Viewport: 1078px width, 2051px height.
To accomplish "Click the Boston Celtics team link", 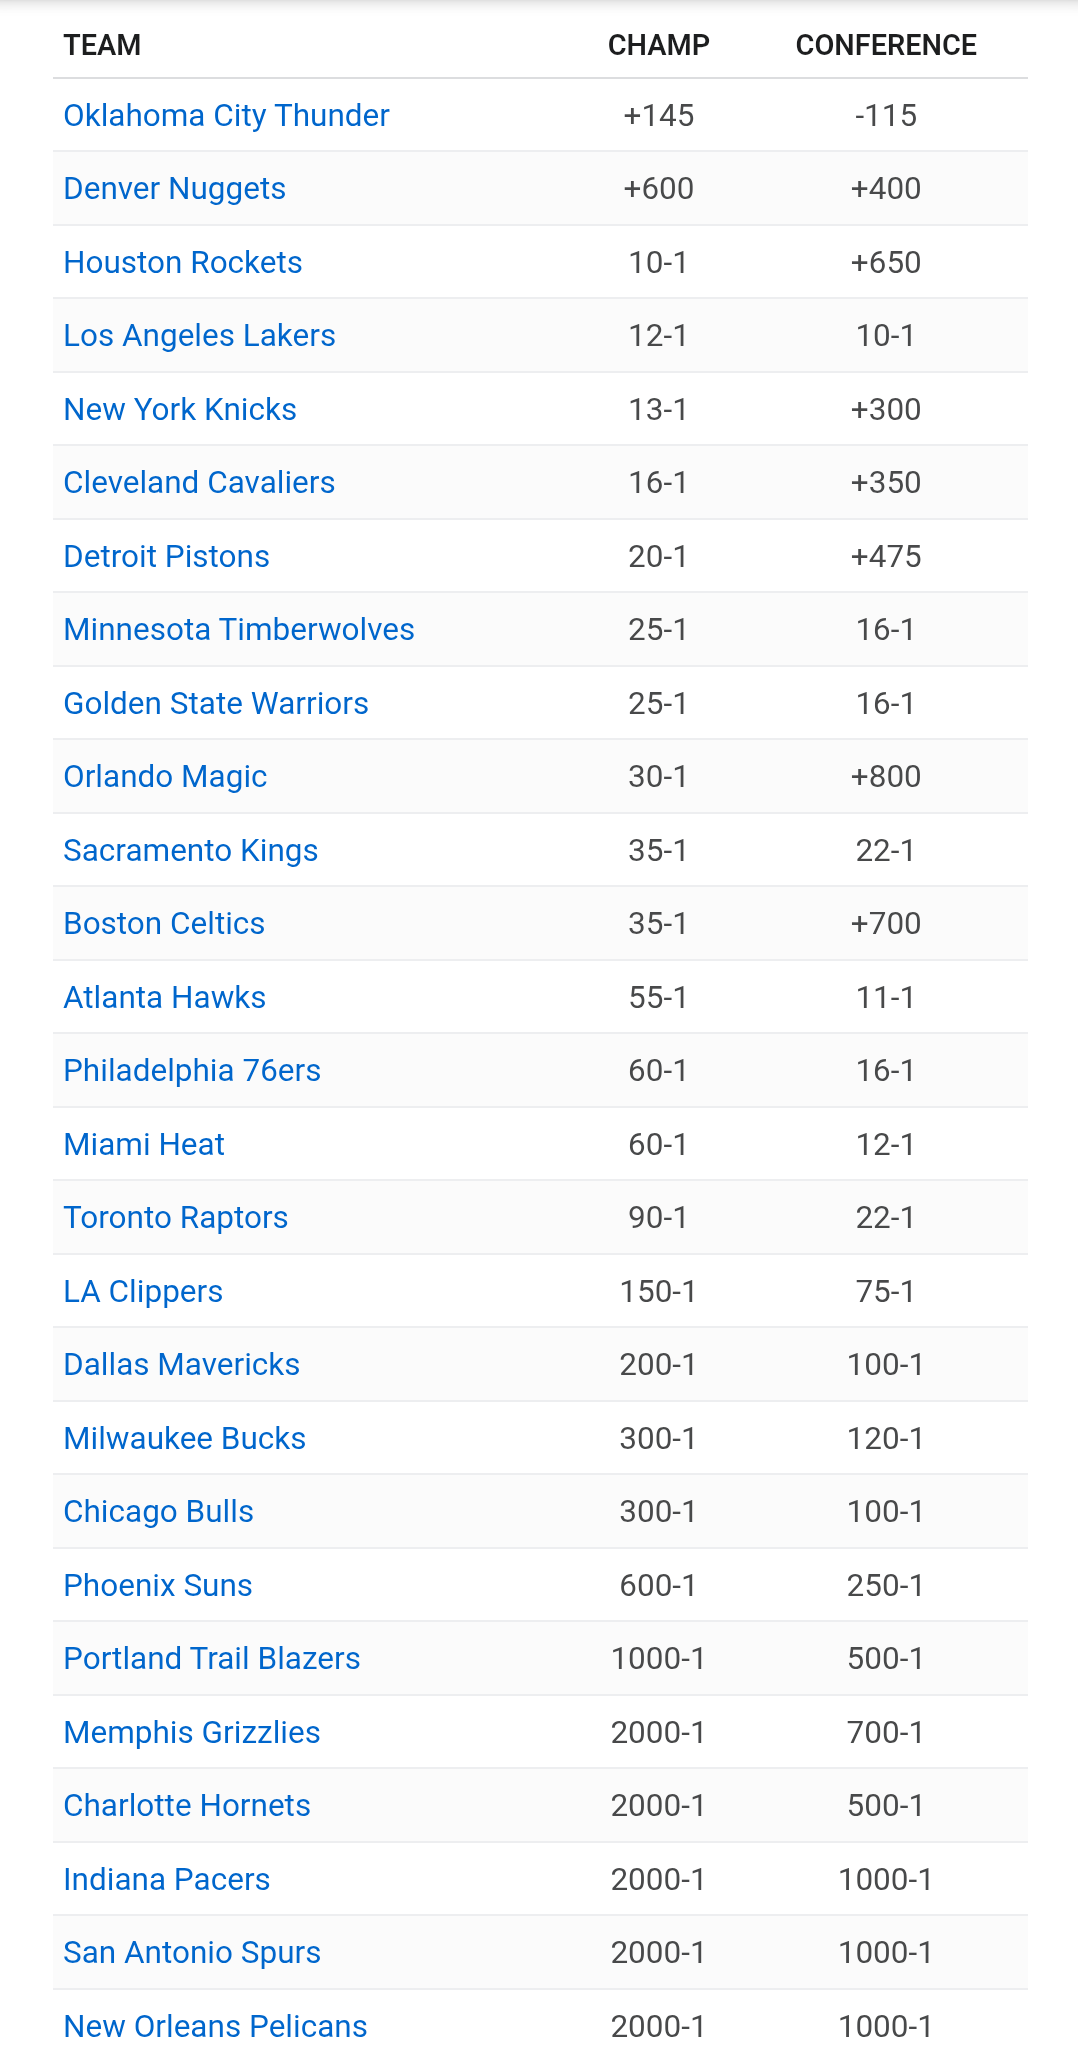I will point(164,923).
